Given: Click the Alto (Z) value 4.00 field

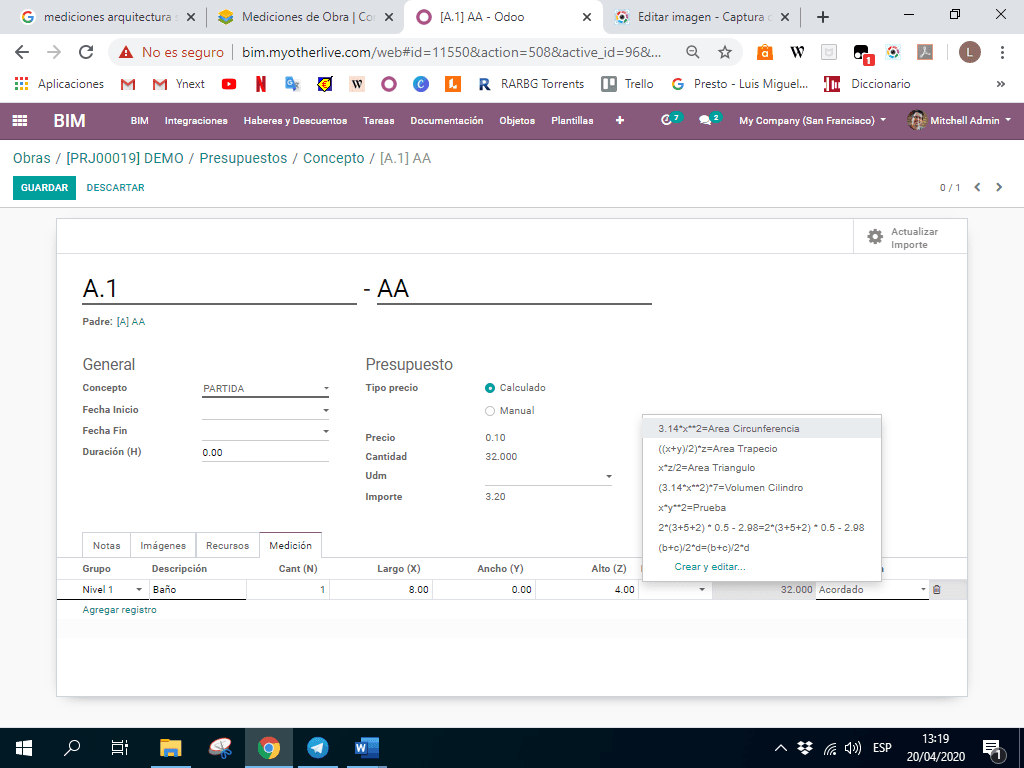Looking at the screenshot, I should pos(587,590).
